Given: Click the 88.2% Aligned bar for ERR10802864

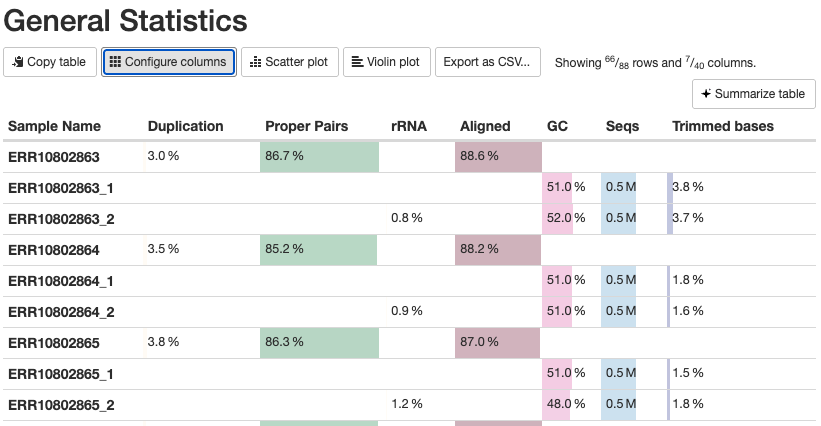Looking at the screenshot, I should (497, 249).
